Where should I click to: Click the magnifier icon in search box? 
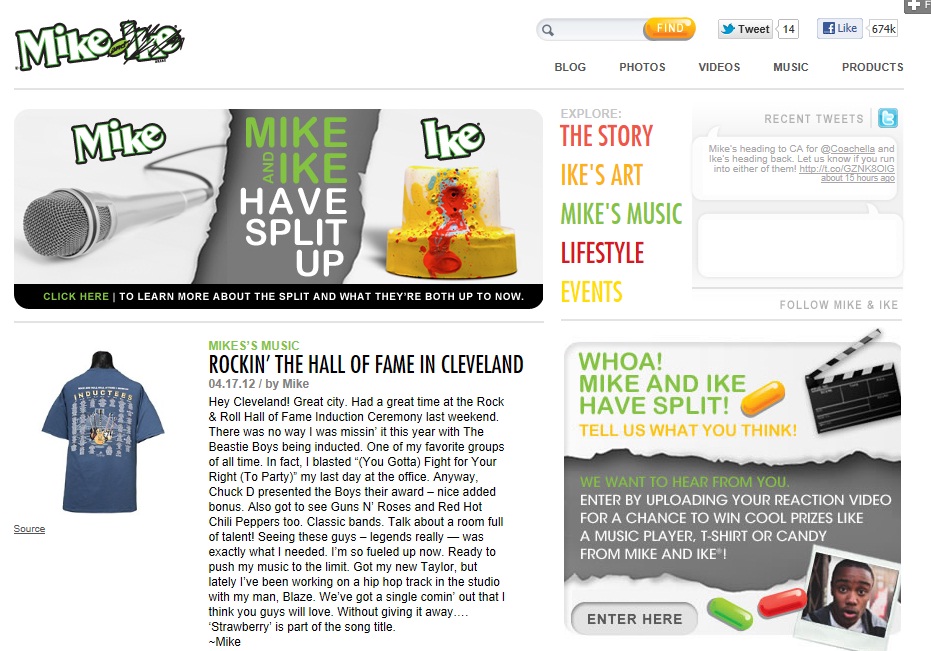(x=548, y=30)
